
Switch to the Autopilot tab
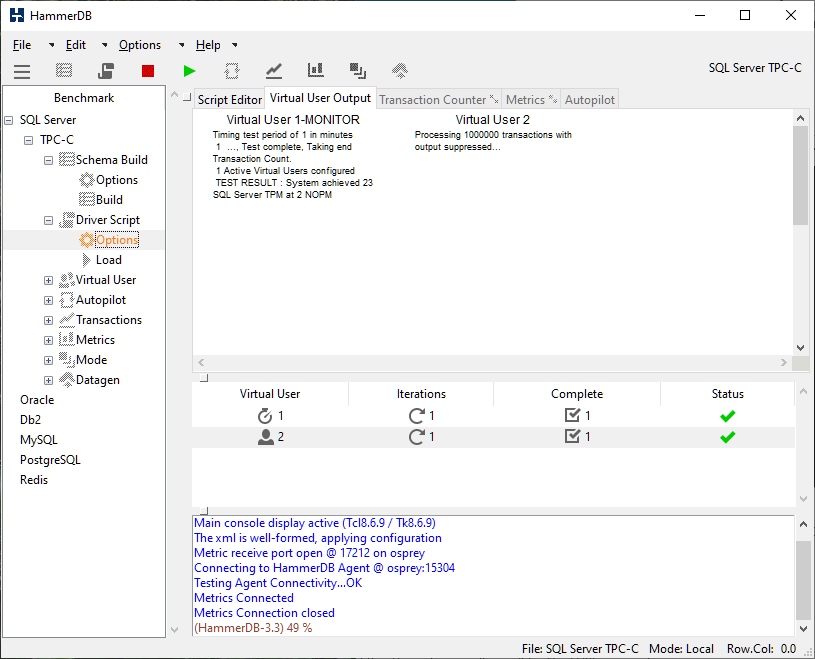click(x=589, y=99)
